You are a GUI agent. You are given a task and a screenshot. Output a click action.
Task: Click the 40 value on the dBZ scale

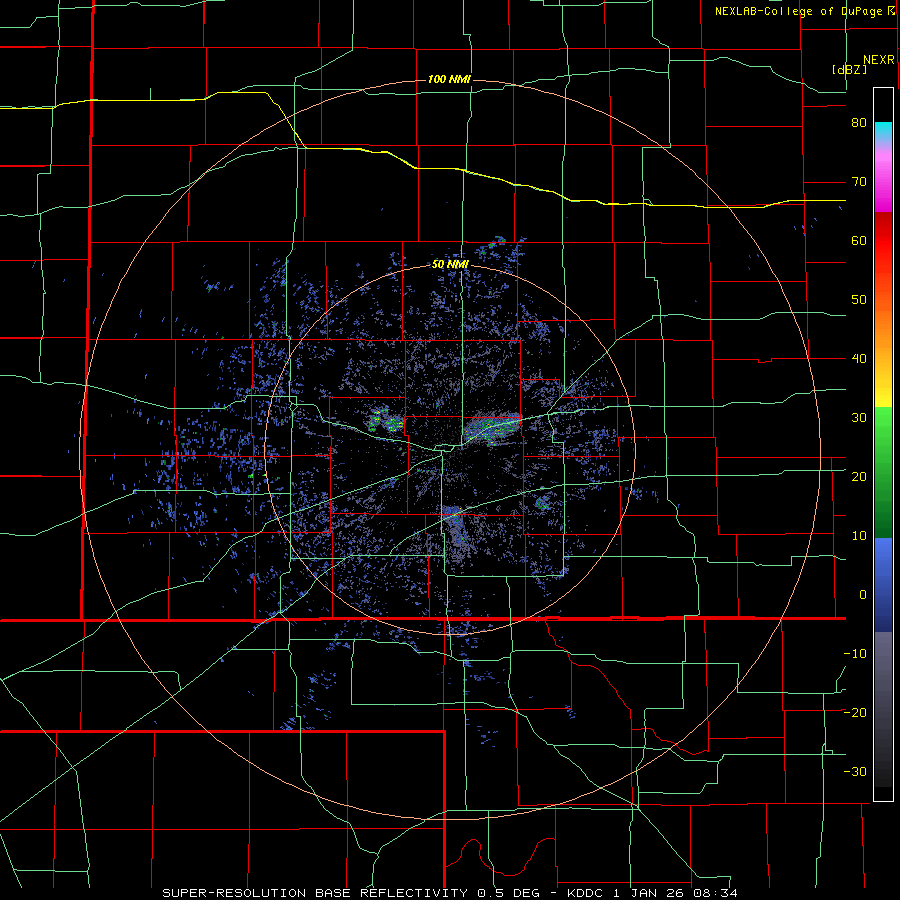(x=859, y=359)
